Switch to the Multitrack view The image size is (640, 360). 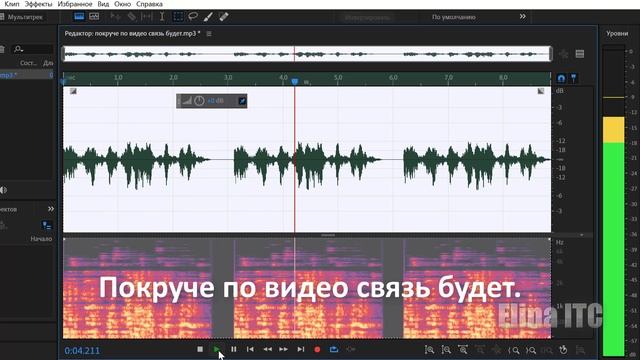(21, 17)
